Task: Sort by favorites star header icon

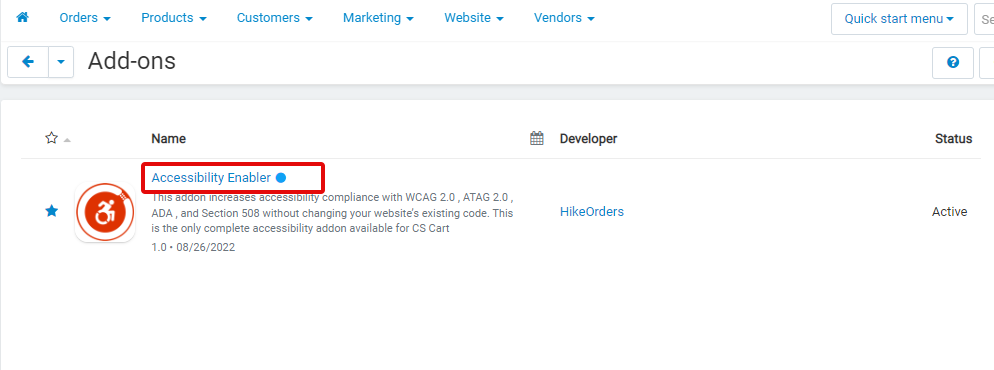Action: click(52, 138)
